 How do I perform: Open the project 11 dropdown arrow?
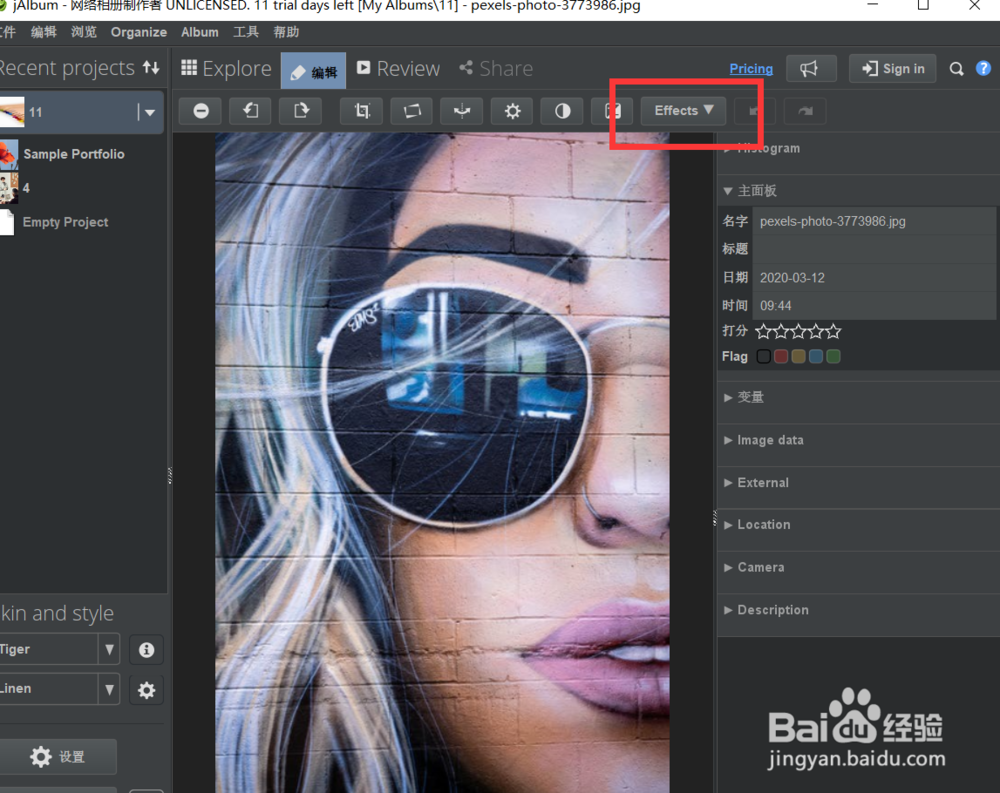tap(149, 112)
